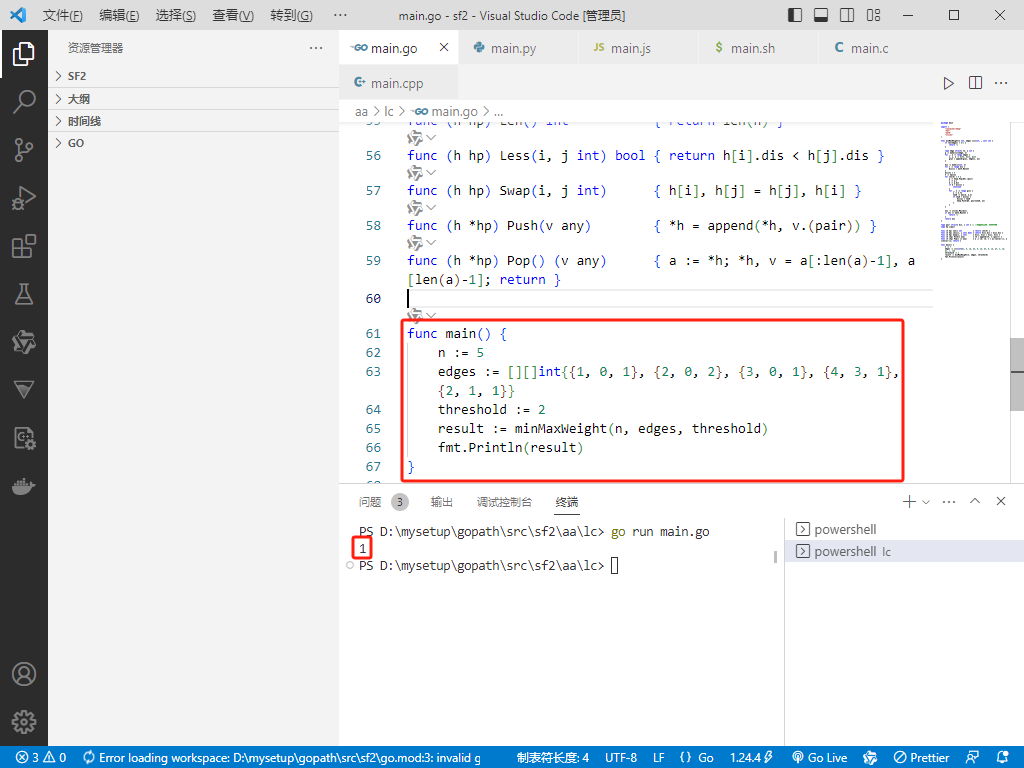1024x768 pixels.
Task: Change UTF-8 file encoding
Action: coord(621,758)
